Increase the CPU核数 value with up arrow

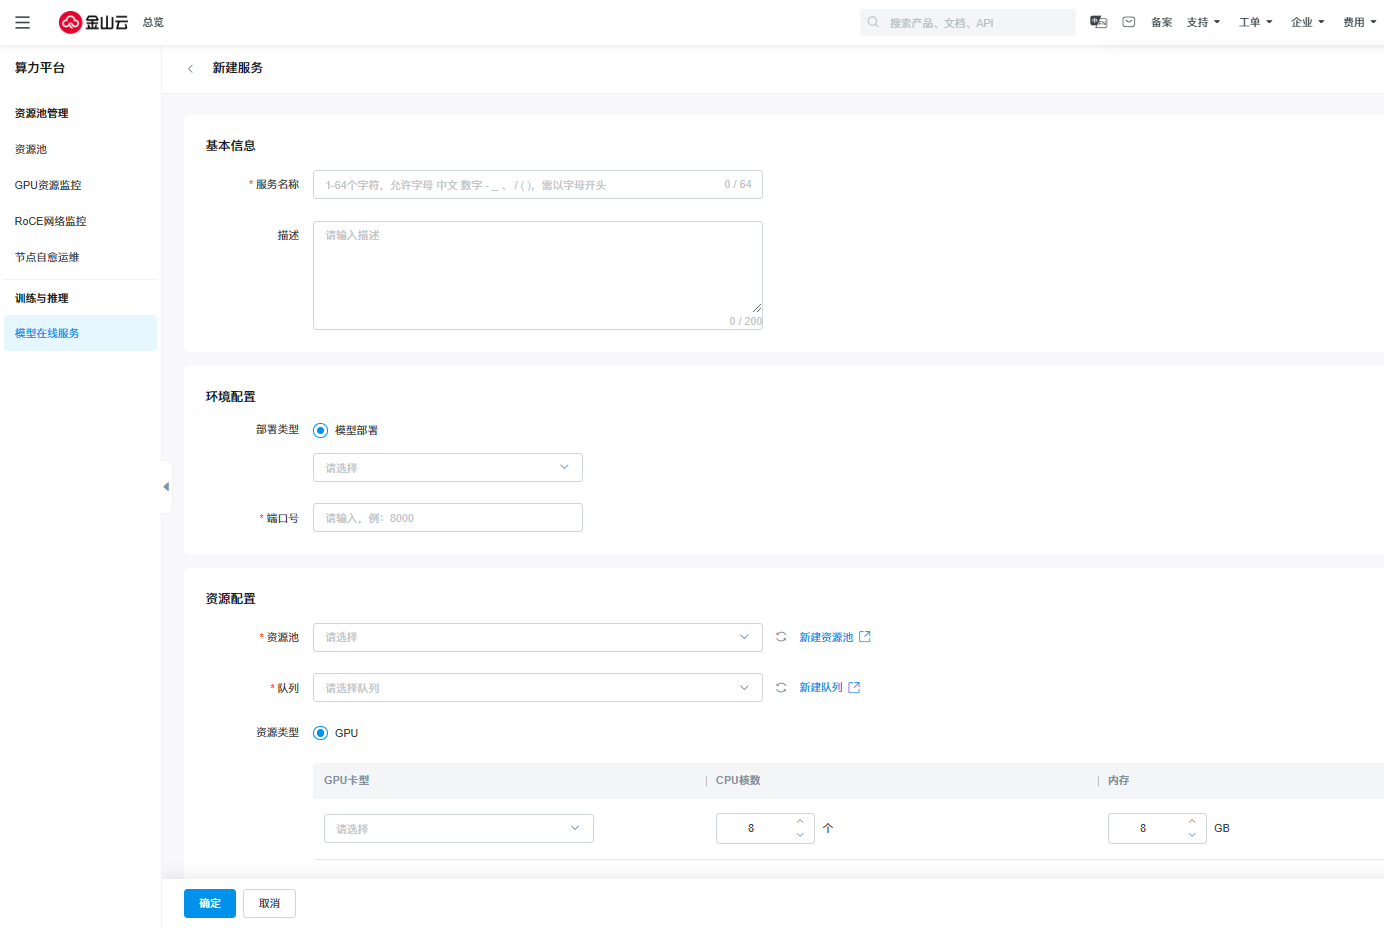[x=800, y=822]
